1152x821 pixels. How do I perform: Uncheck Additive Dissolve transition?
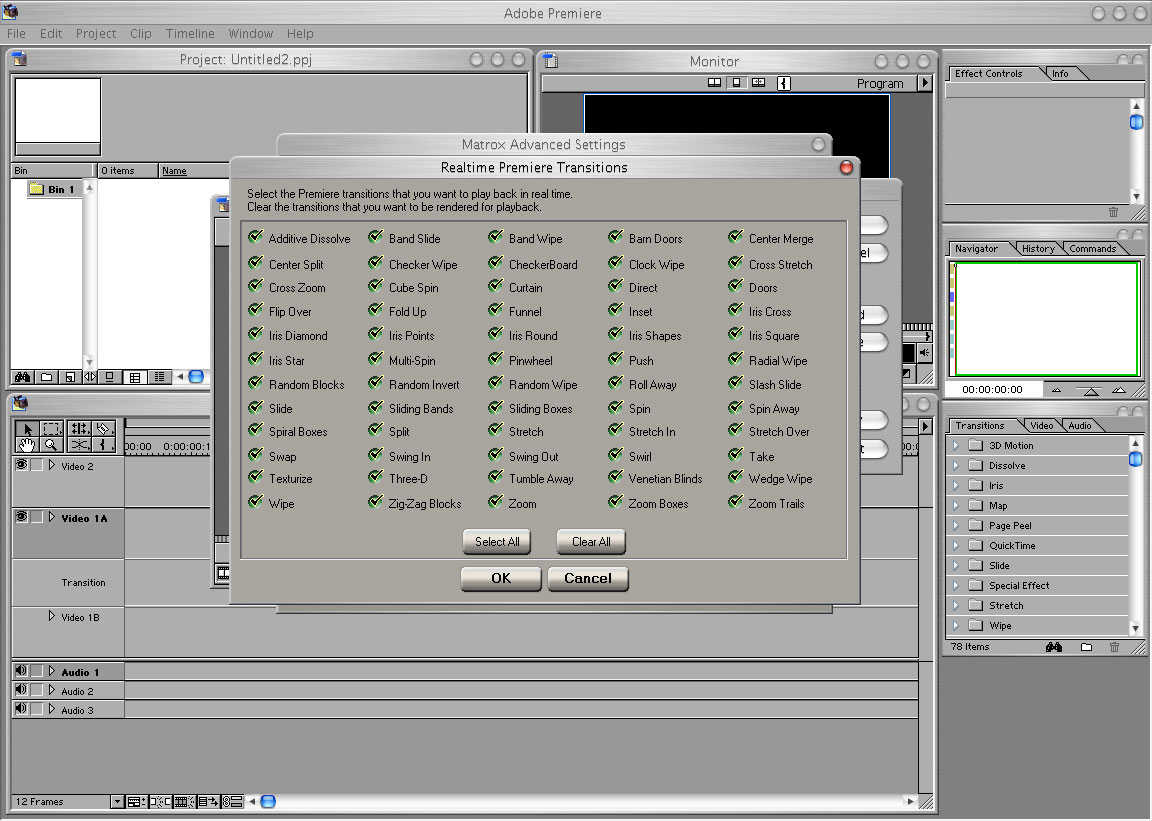point(256,237)
